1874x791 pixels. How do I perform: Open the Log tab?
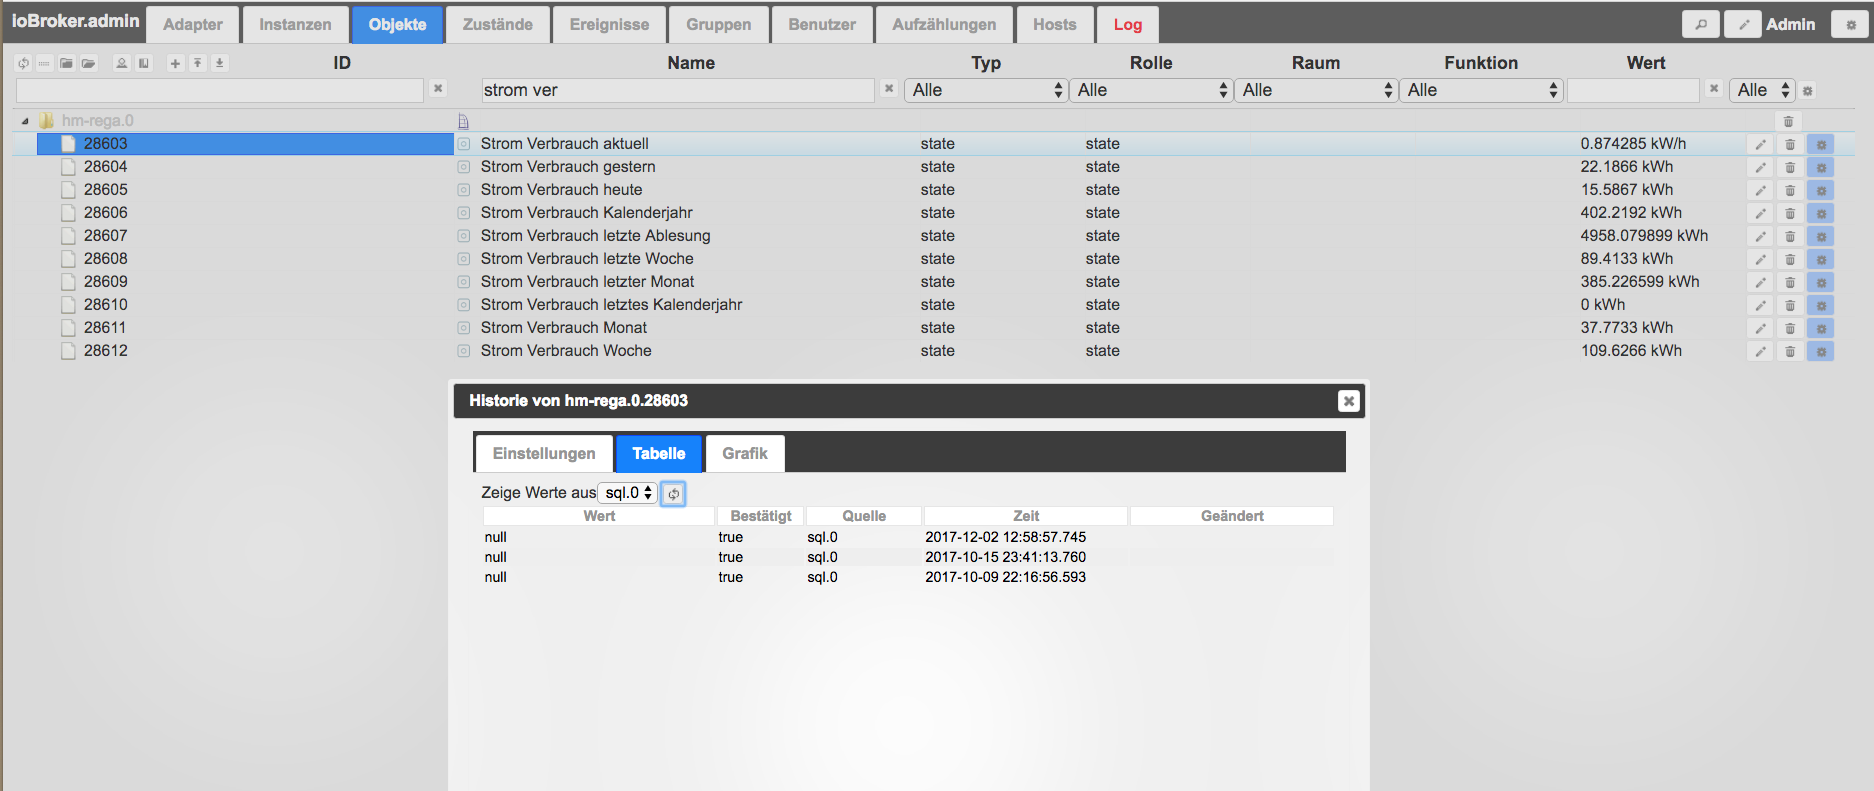coord(1128,25)
